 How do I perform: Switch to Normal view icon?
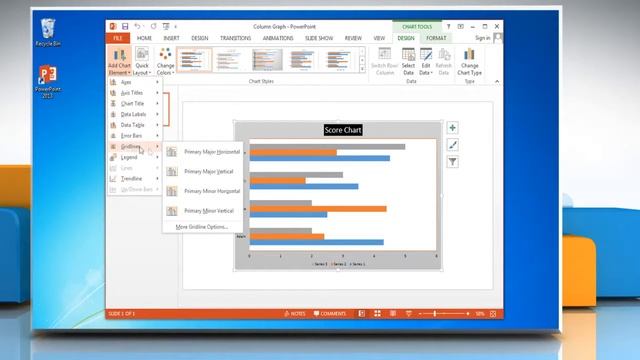362,313
